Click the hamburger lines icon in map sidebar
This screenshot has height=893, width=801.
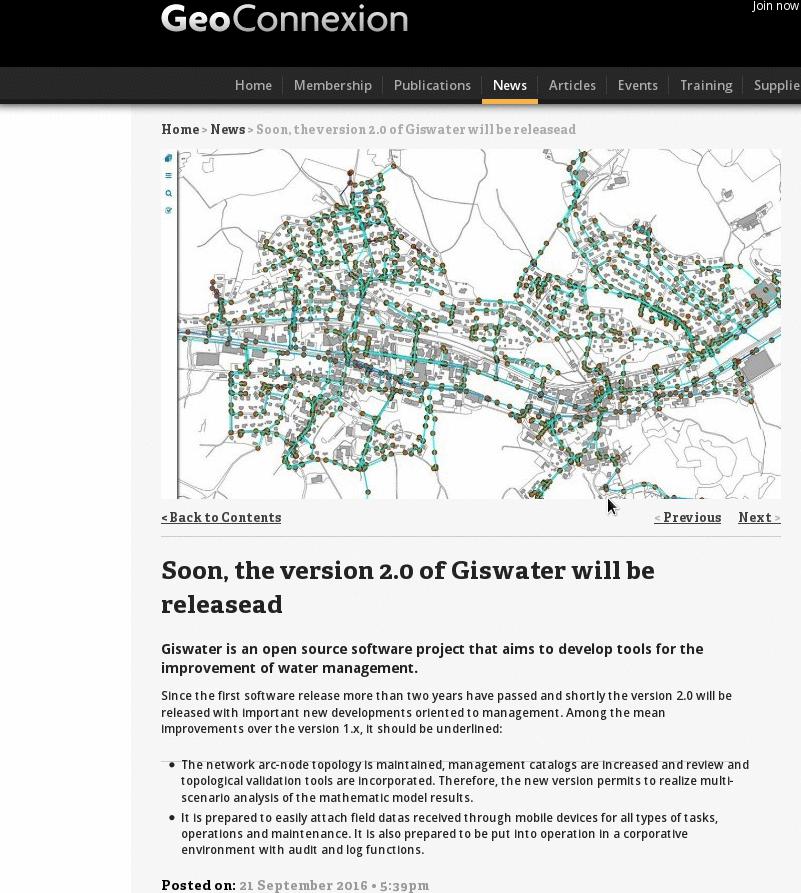[168, 175]
